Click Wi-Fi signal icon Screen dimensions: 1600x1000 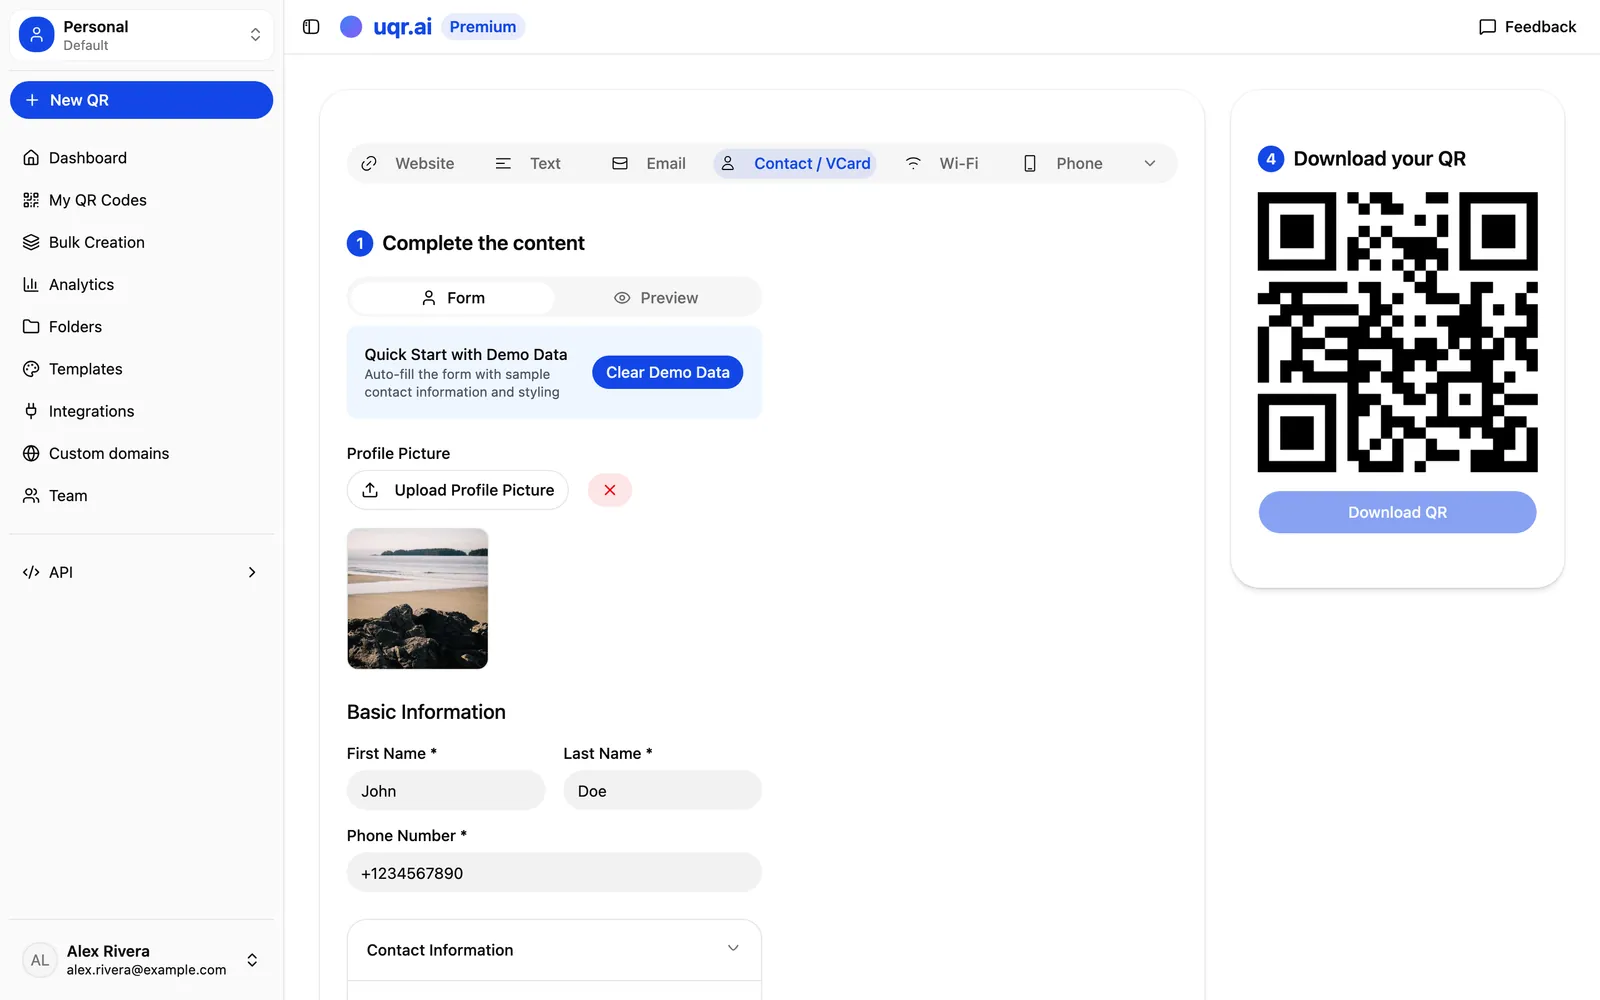pyautogui.click(x=913, y=163)
